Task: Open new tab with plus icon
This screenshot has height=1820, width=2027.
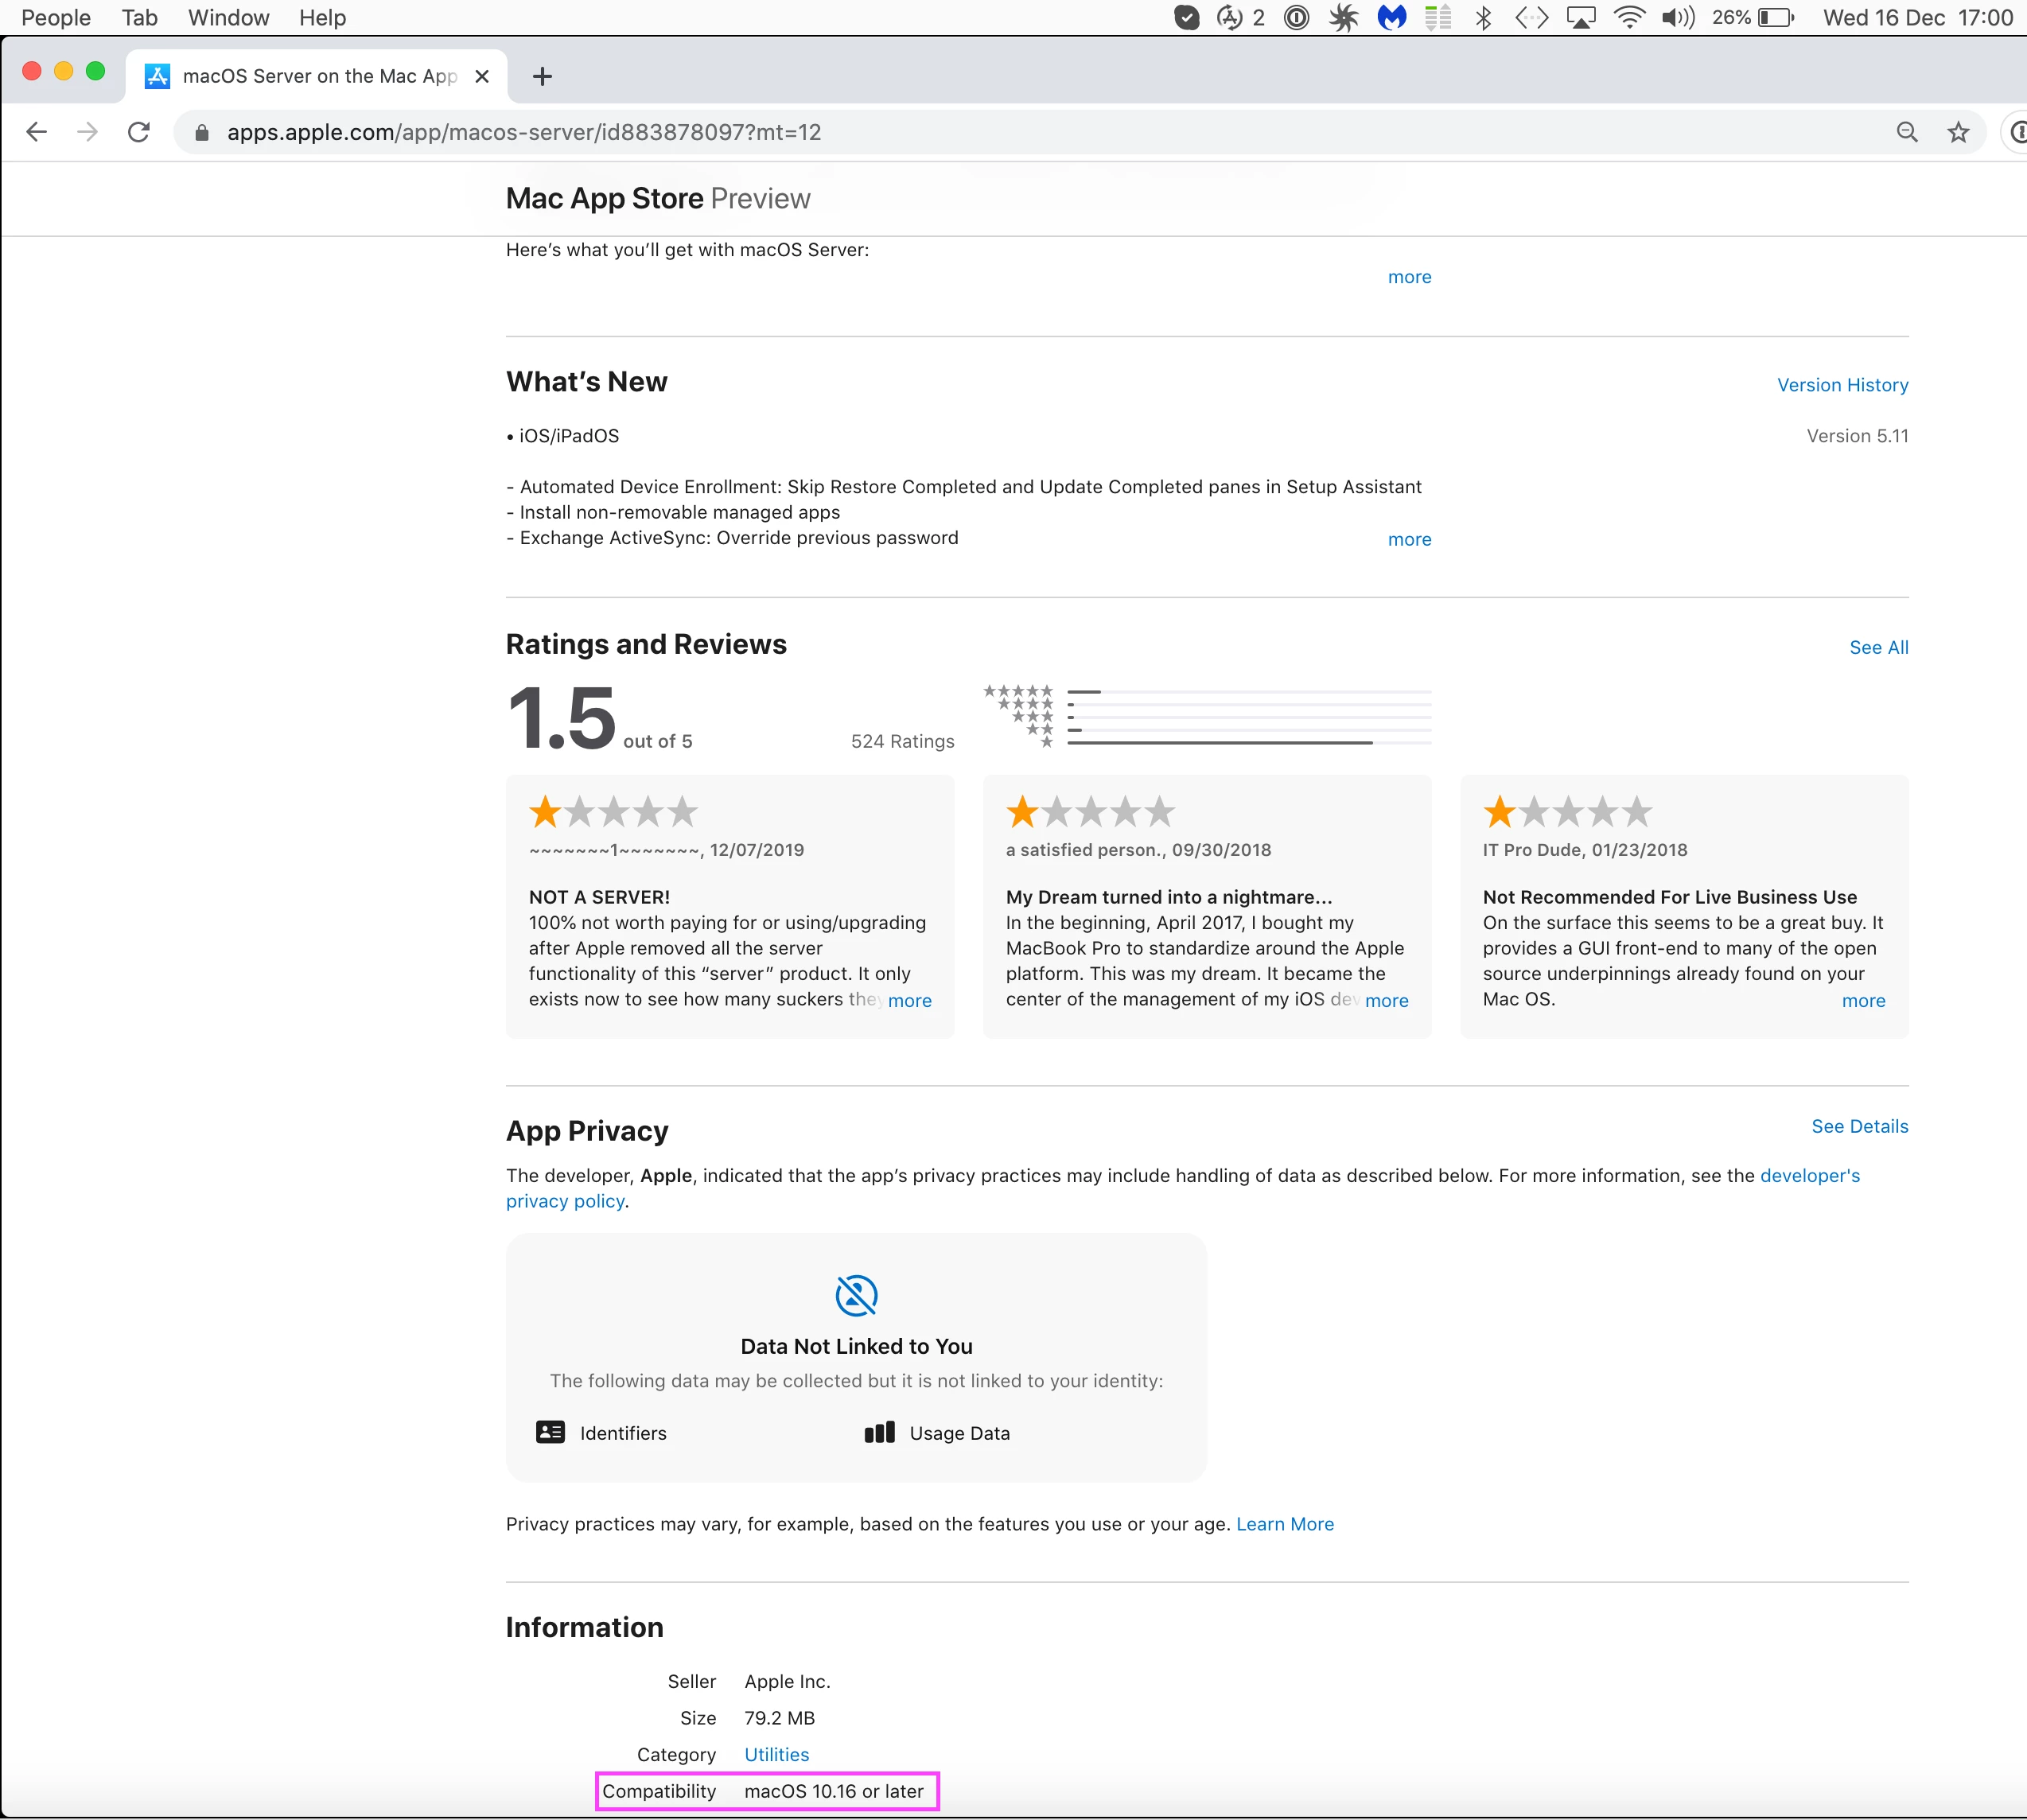Action: [542, 76]
